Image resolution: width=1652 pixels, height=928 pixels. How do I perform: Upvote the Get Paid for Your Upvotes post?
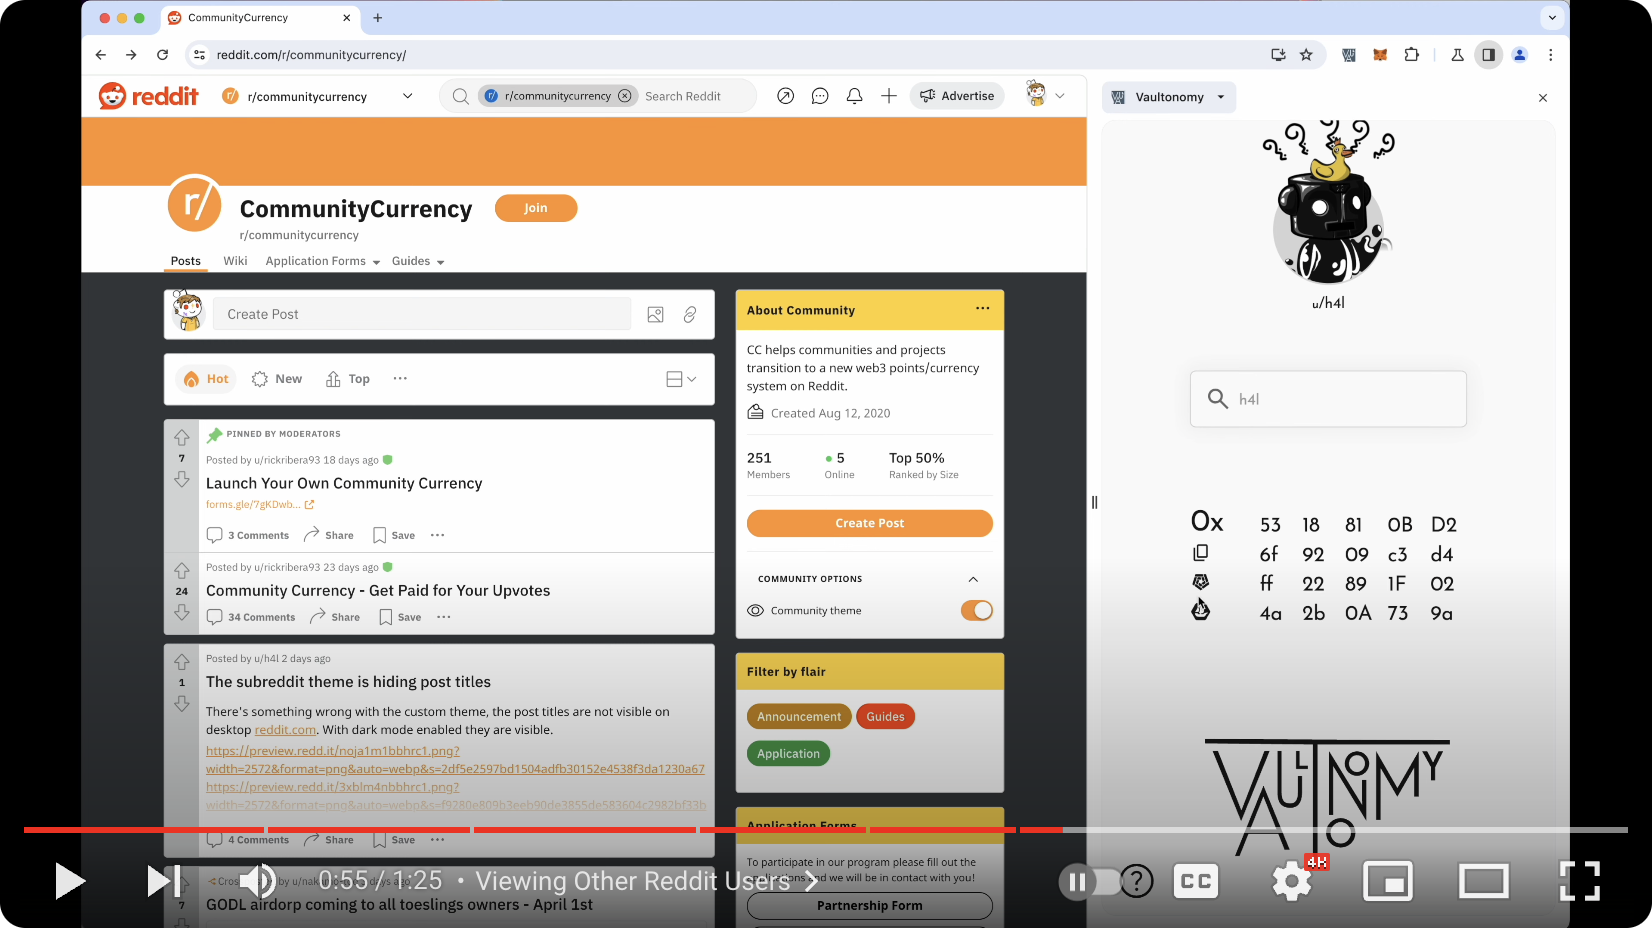tap(182, 570)
